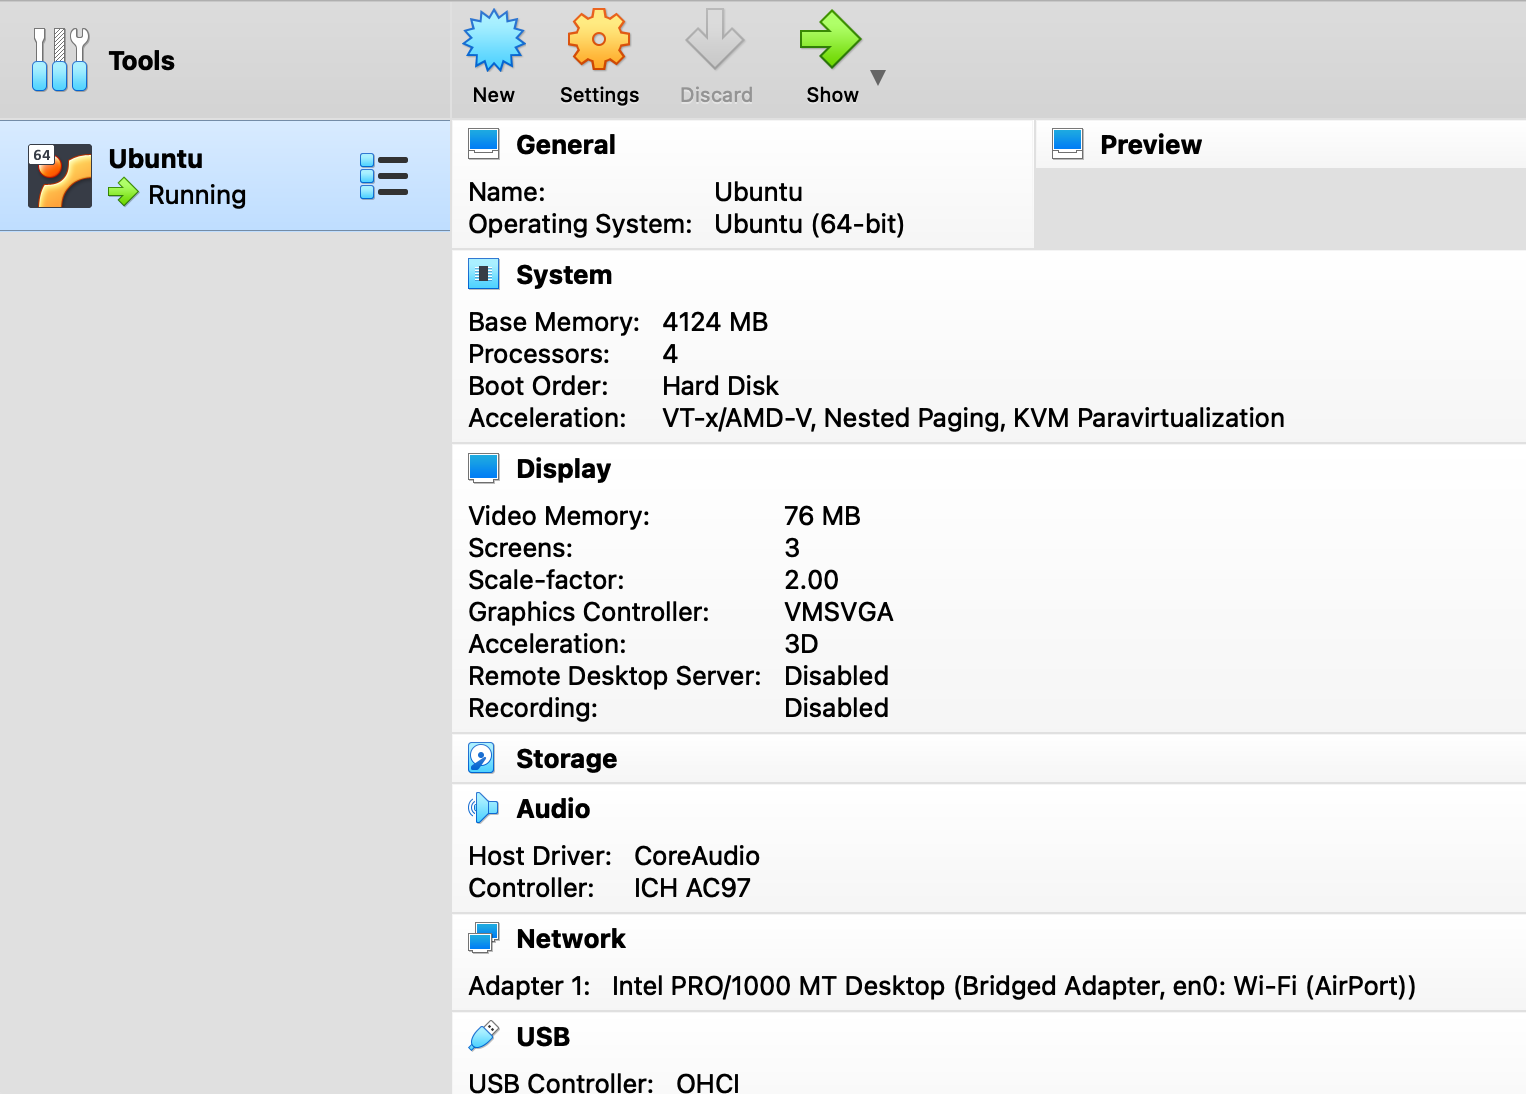Click the Base Memory: label

pos(554,322)
